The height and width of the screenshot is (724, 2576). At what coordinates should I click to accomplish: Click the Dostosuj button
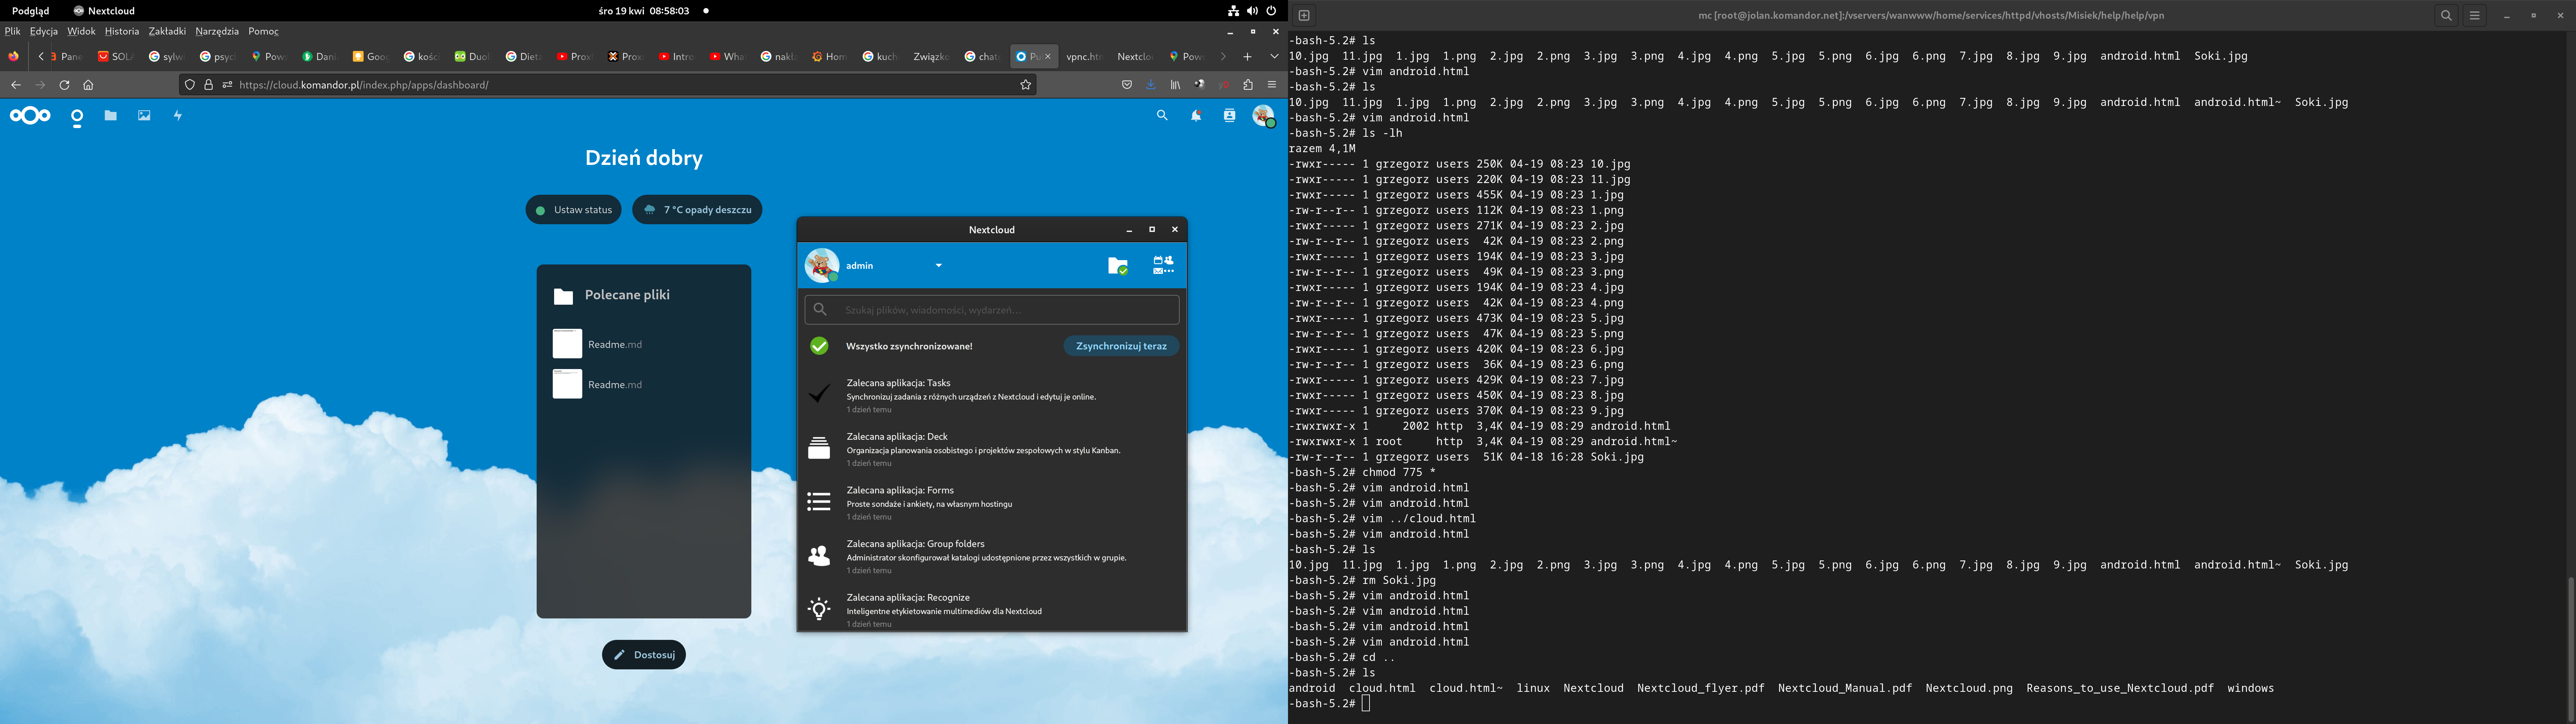tap(644, 655)
